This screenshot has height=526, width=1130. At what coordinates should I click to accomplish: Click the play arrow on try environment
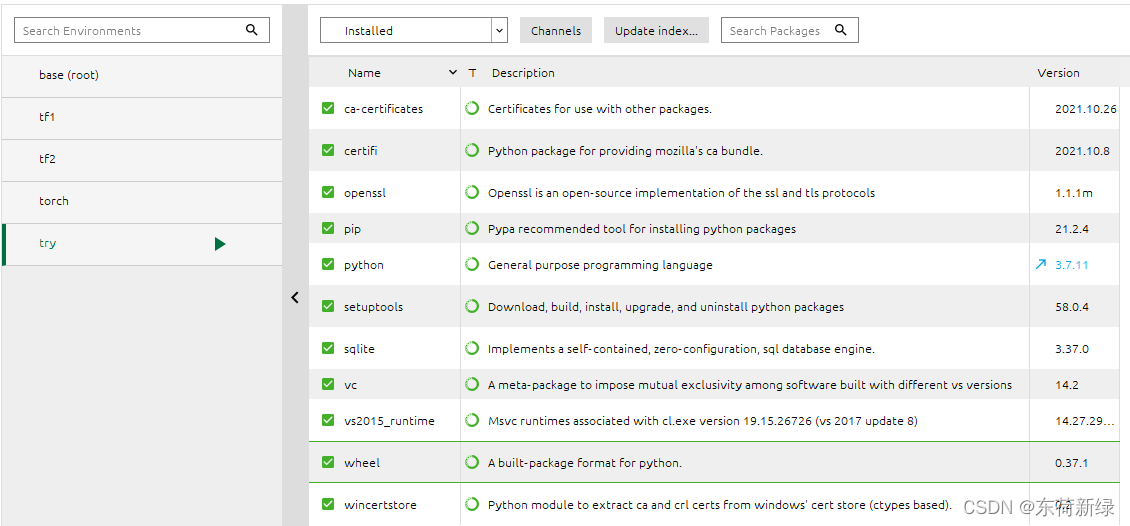[x=220, y=244]
